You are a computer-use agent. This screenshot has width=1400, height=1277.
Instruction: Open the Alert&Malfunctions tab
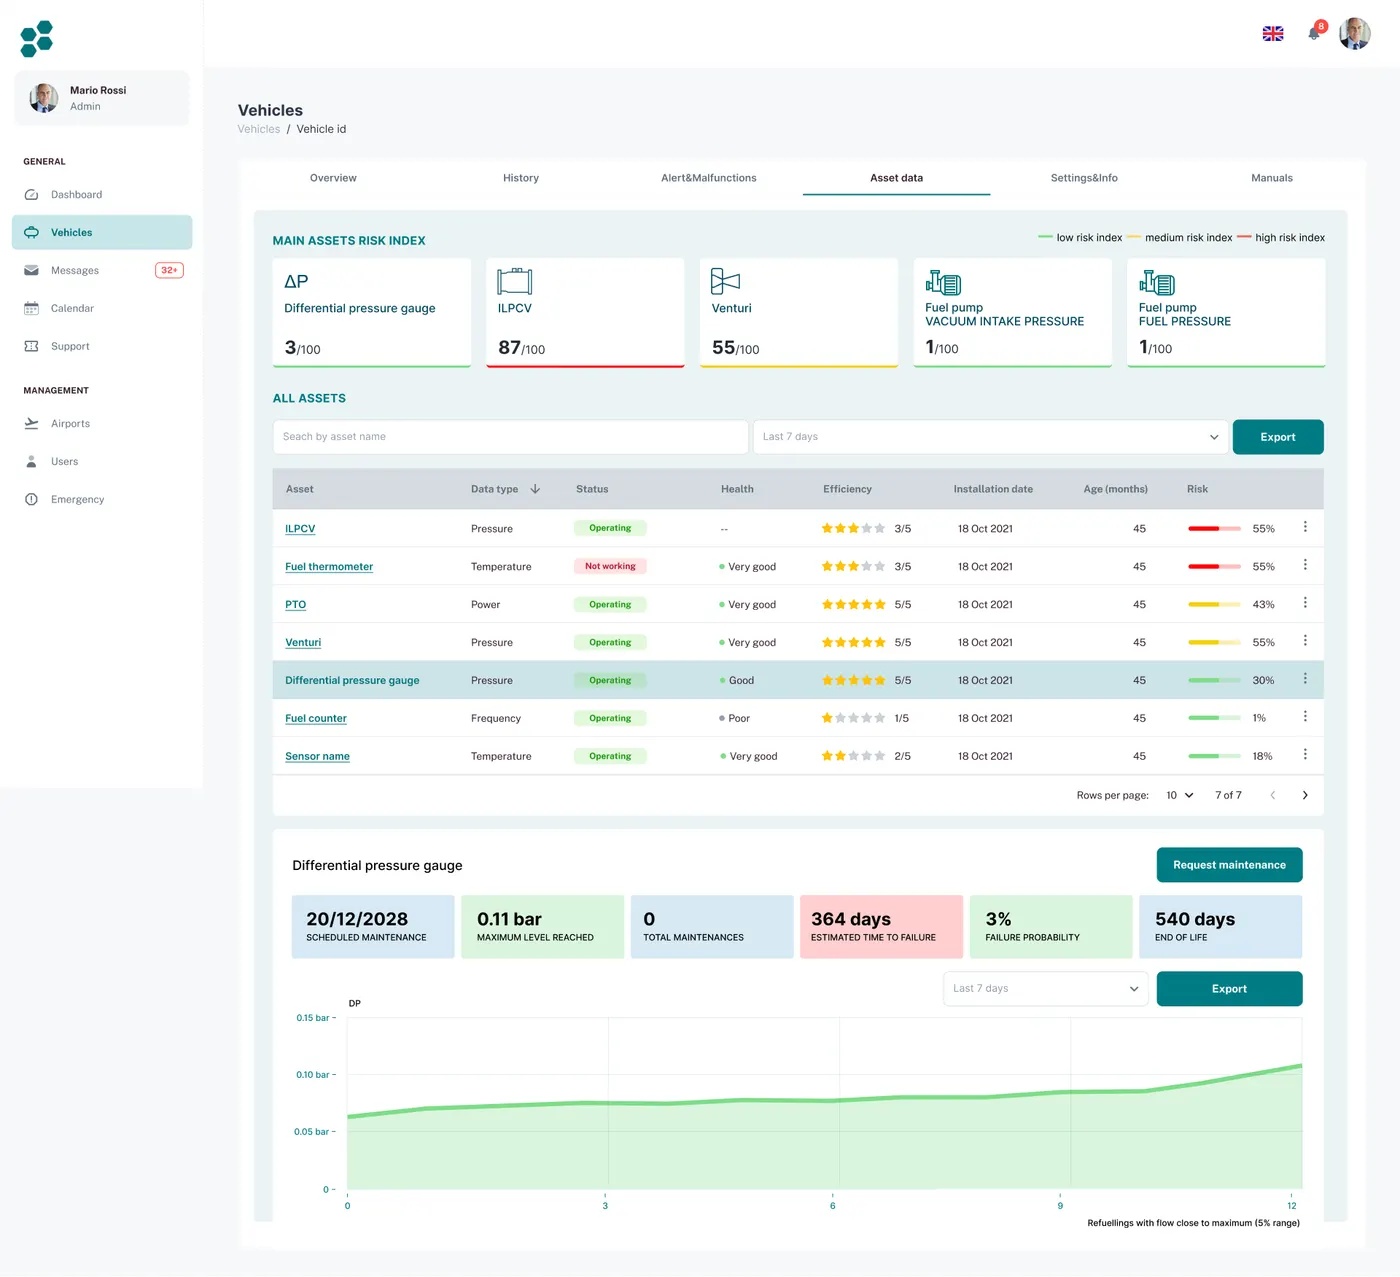click(x=709, y=178)
